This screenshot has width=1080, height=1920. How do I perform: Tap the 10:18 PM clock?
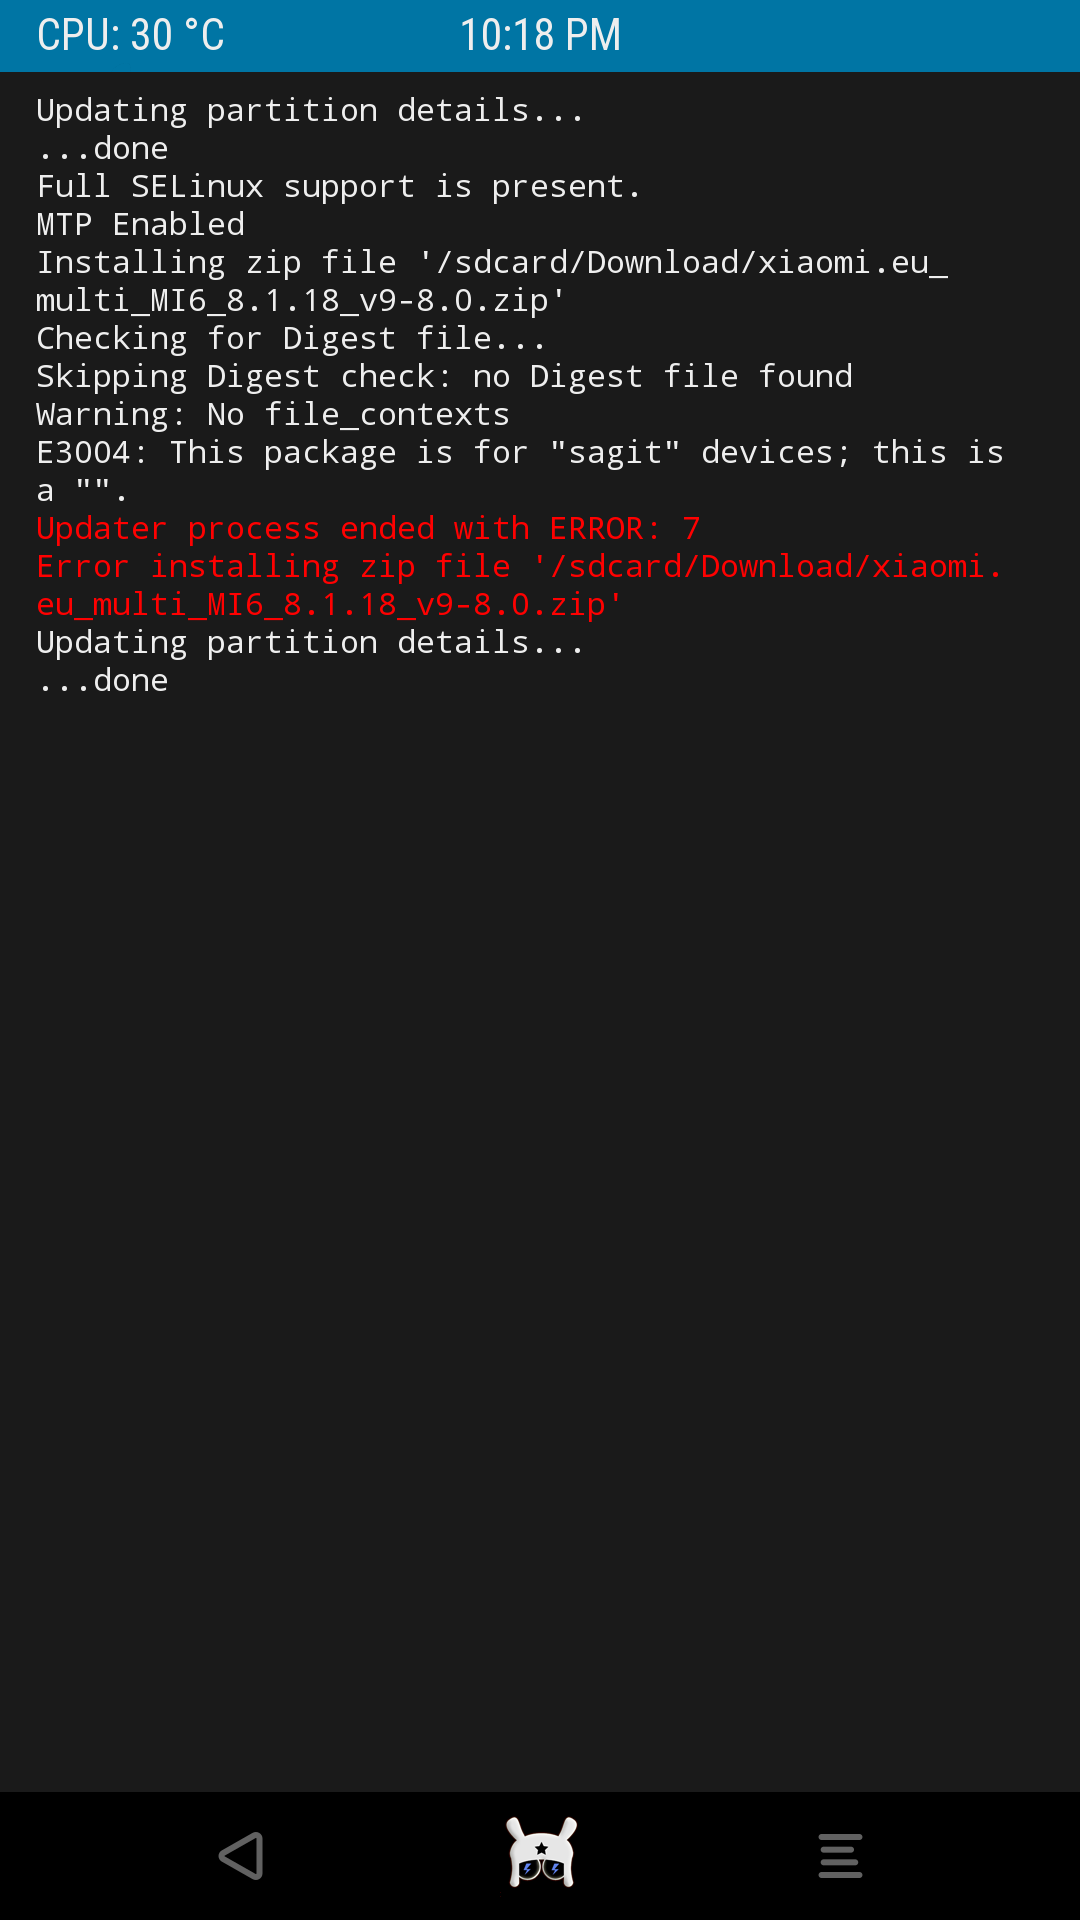point(540,35)
